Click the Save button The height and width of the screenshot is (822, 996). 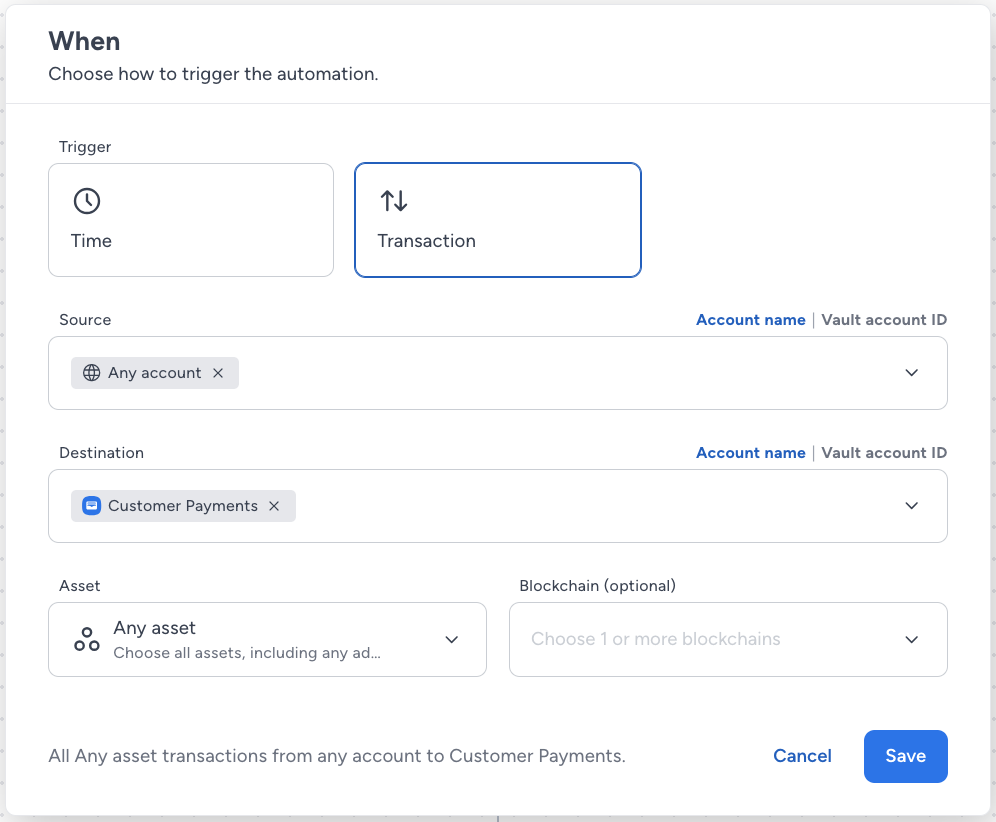(x=906, y=756)
